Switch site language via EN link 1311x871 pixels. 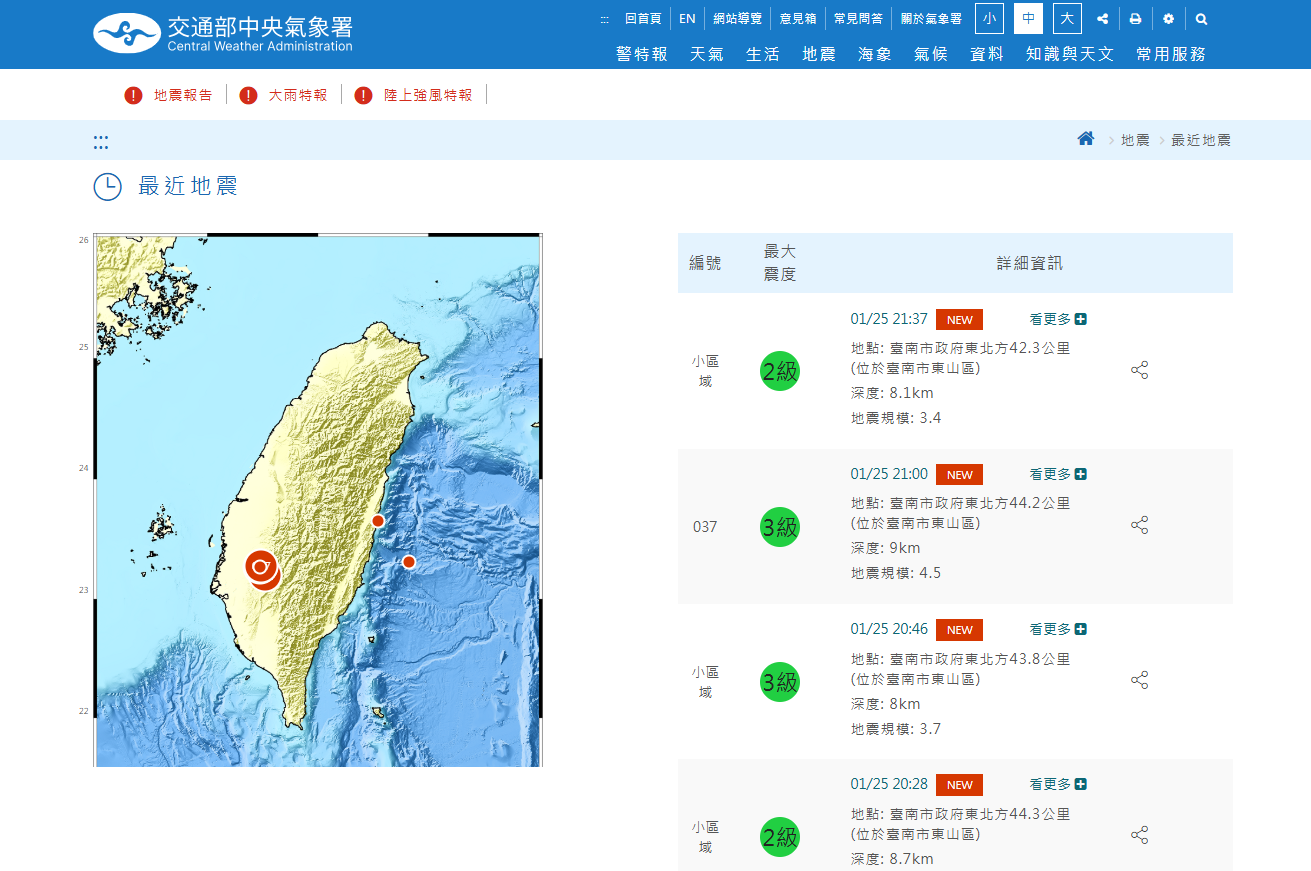687,19
